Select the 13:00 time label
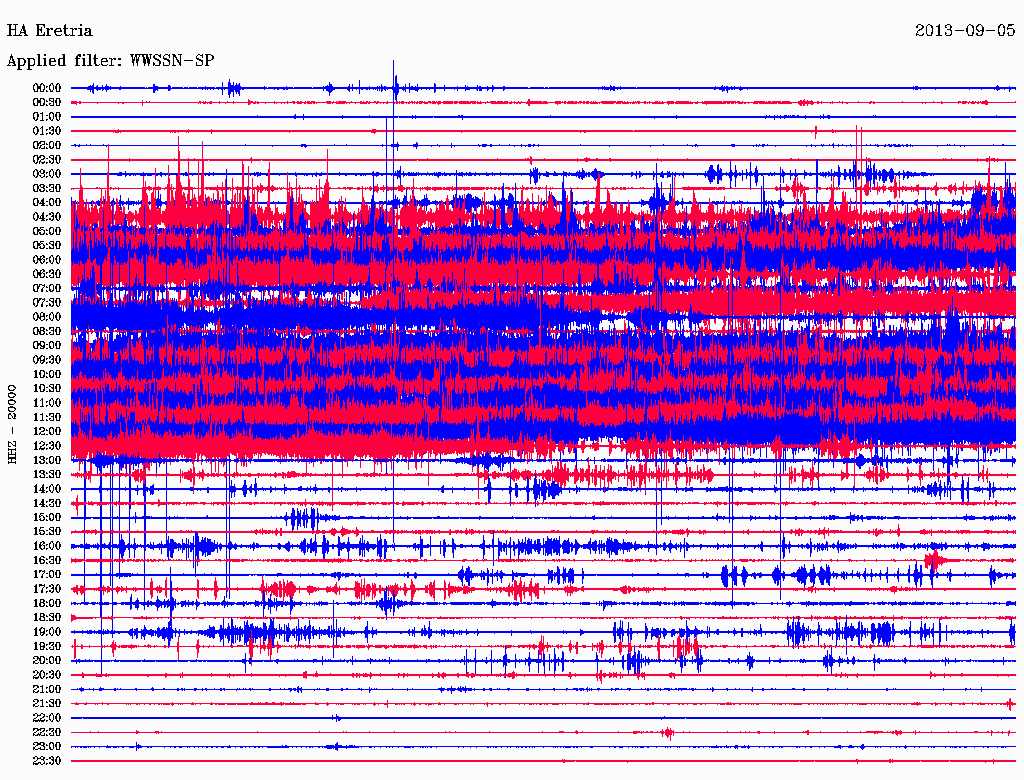Screen dimensions: 1024x780 [47, 460]
